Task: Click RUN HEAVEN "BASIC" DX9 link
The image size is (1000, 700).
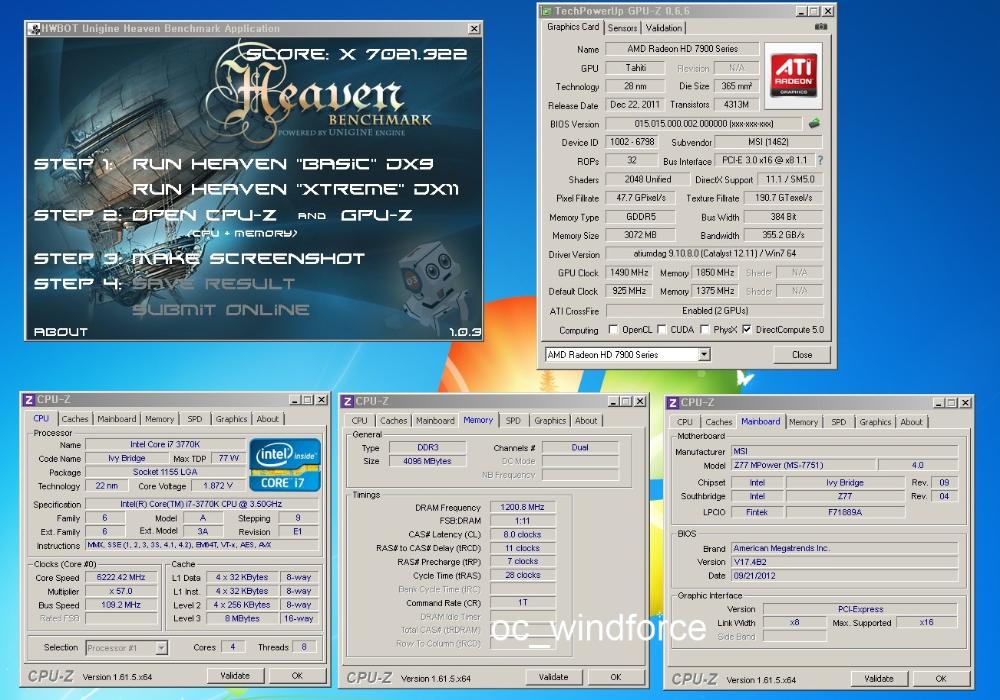Action: click(283, 164)
